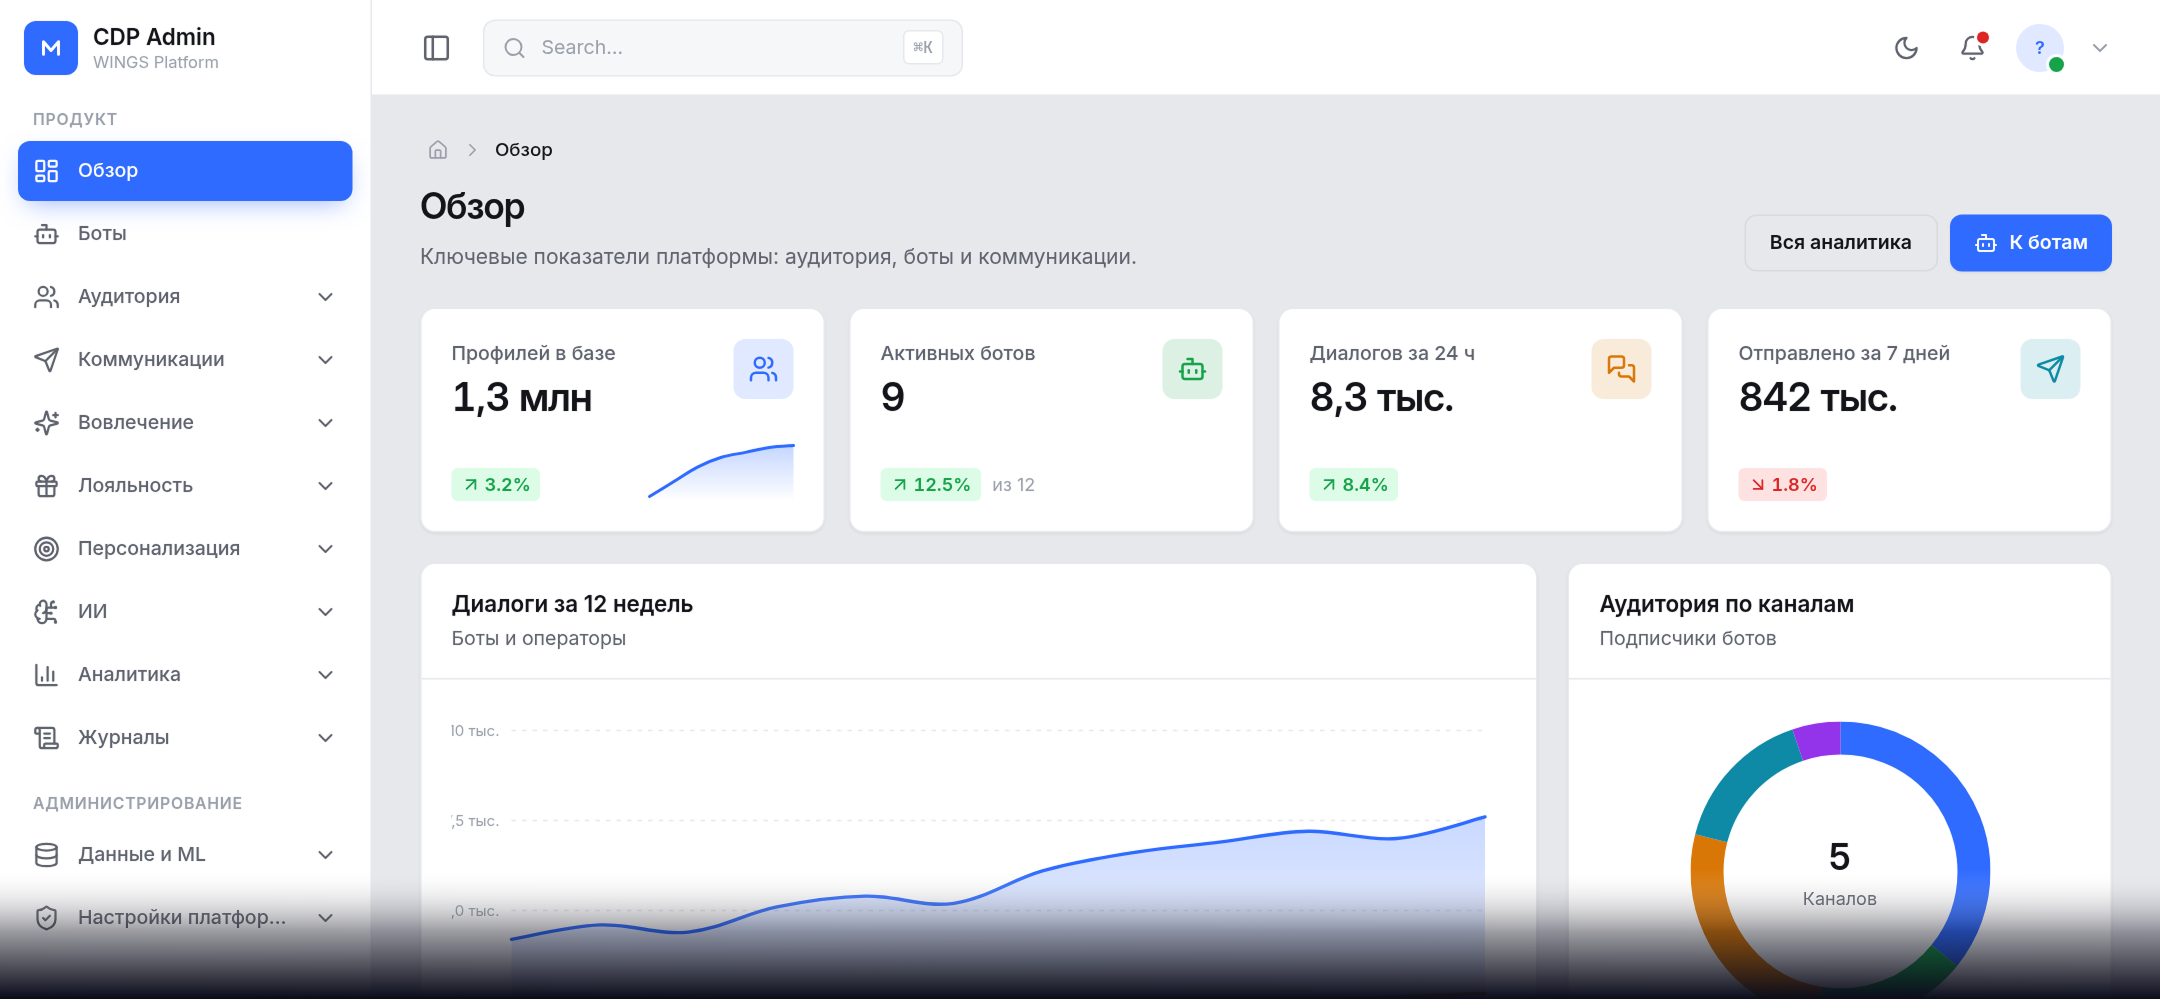This screenshot has height=999, width=2160.
Task: Open Боты in the sidebar
Action: pyautogui.click(x=185, y=234)
